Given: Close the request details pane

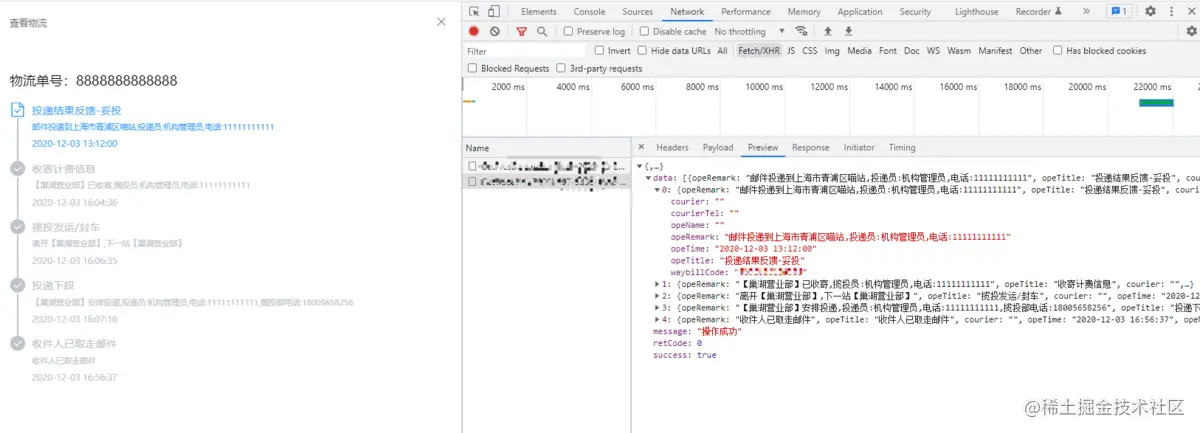Looking at the screenshot, I should pyautogui.click(x=641, y=147).
